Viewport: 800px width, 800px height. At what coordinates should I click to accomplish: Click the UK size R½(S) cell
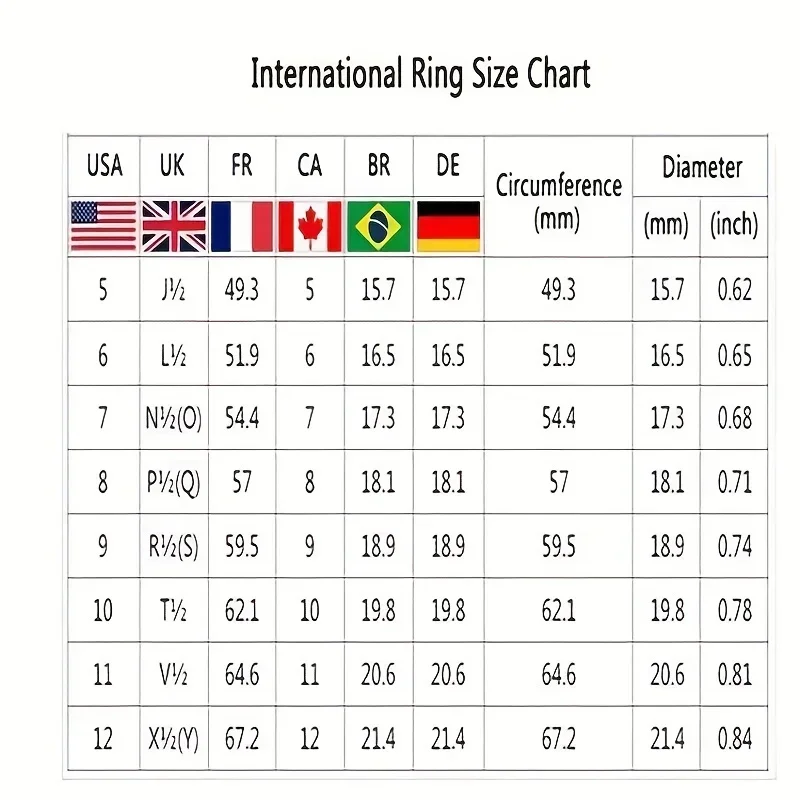[173, 546]
